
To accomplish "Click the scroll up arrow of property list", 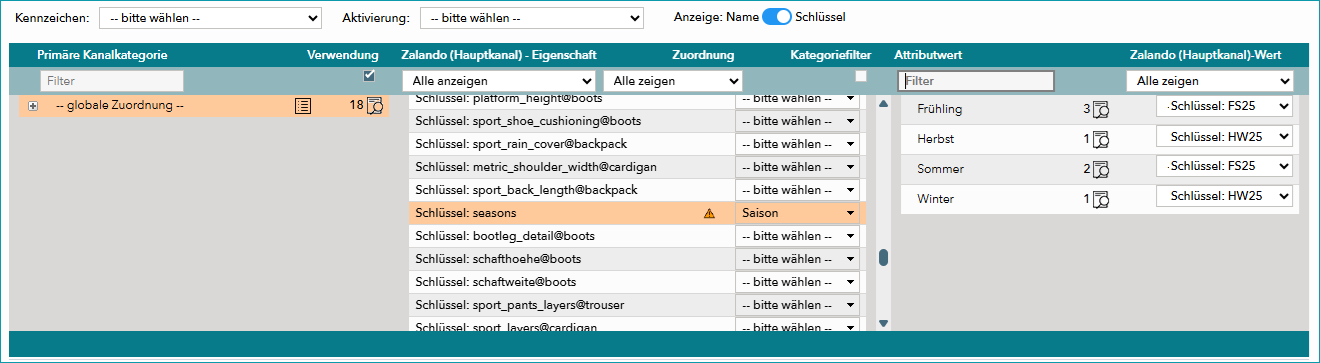I will click(x=883, y=103).
